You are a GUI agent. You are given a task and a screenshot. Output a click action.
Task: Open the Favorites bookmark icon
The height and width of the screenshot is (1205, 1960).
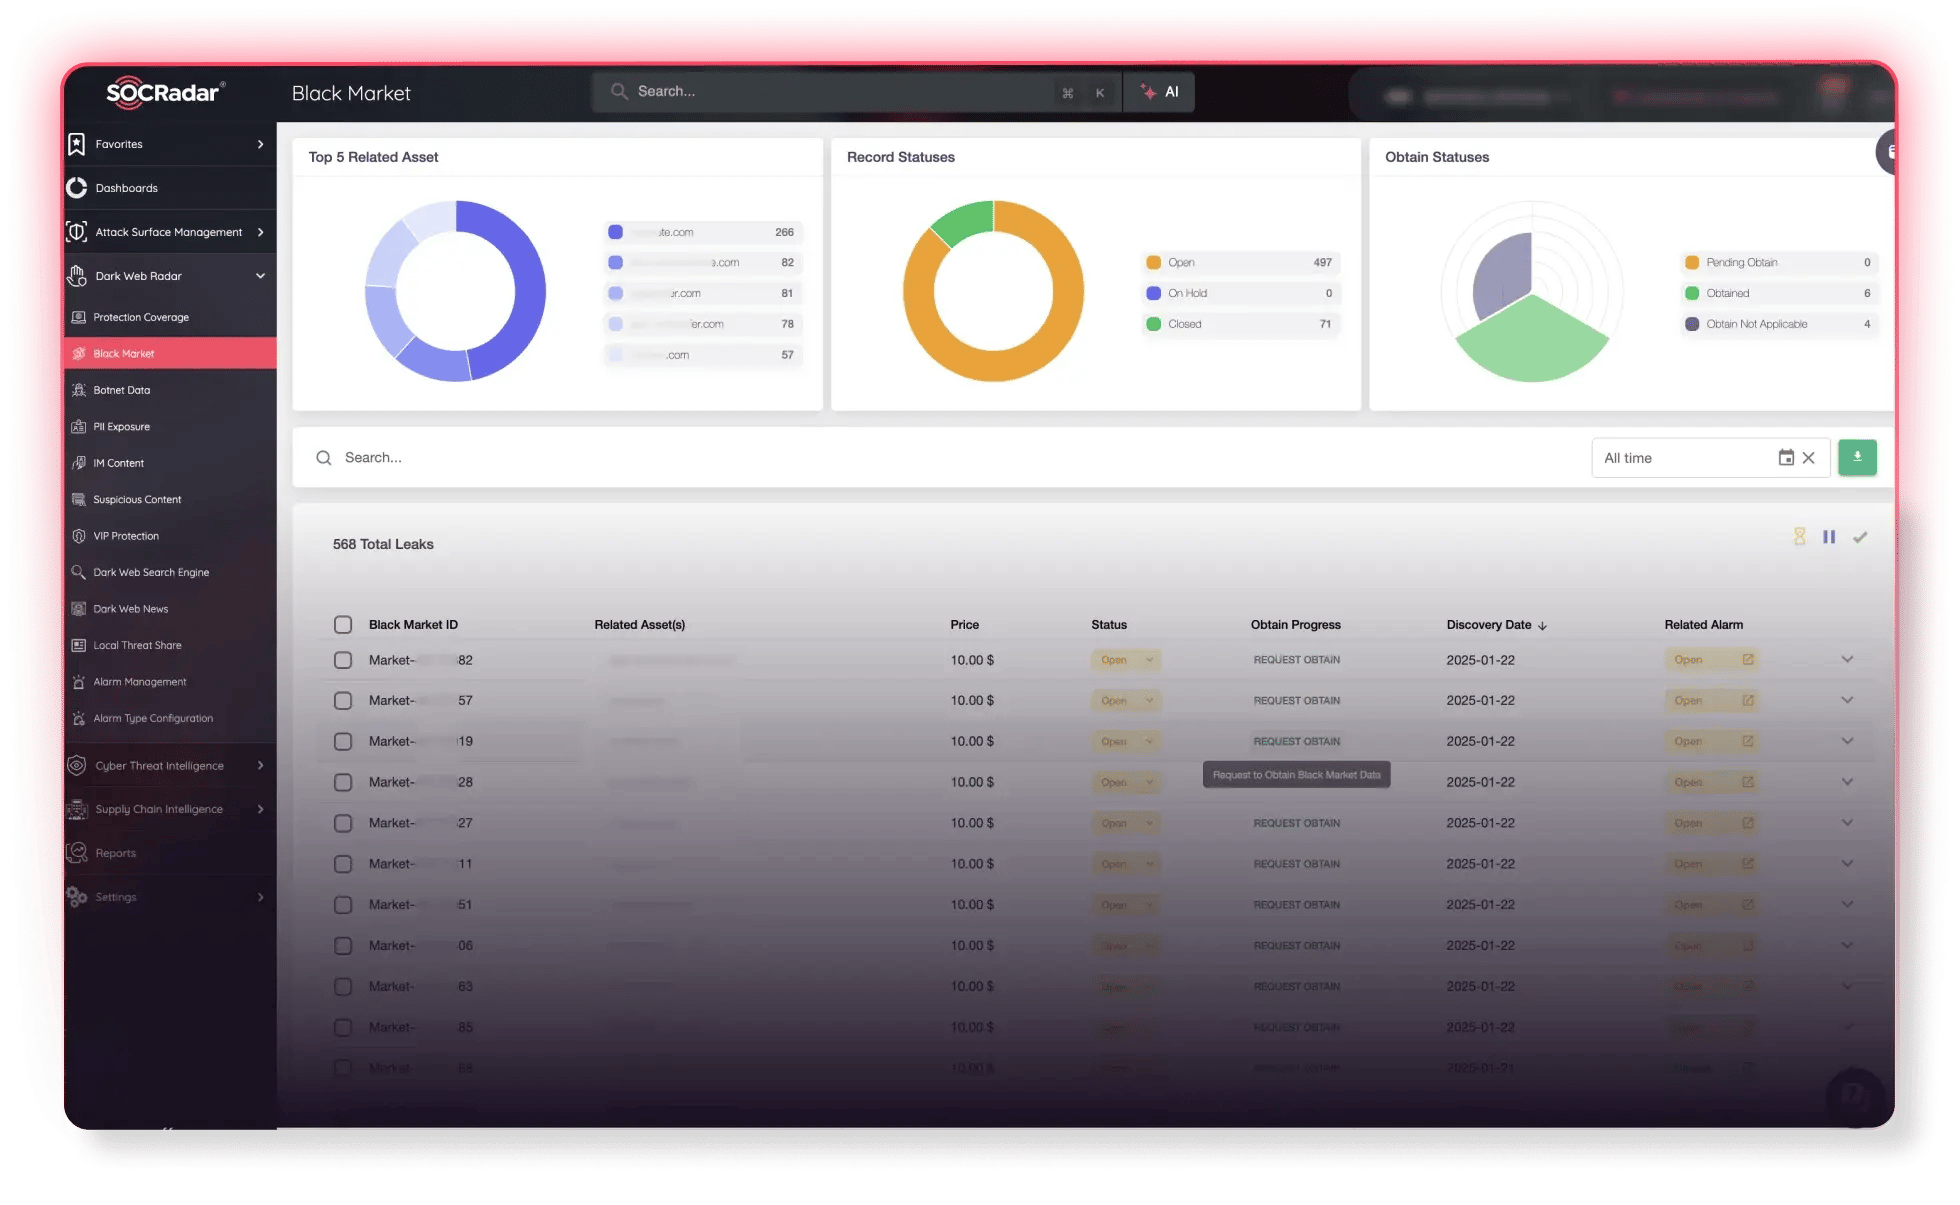(77, 144)
